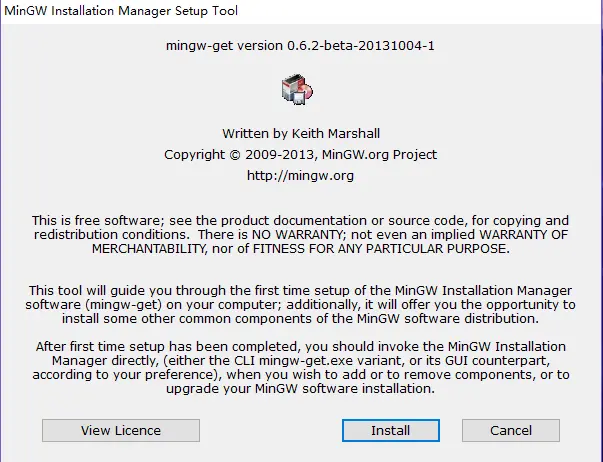The width and height of the screenshot is (603, 462).
Task: Click the "After first time setup" sentence start
Action: (100, 347)
